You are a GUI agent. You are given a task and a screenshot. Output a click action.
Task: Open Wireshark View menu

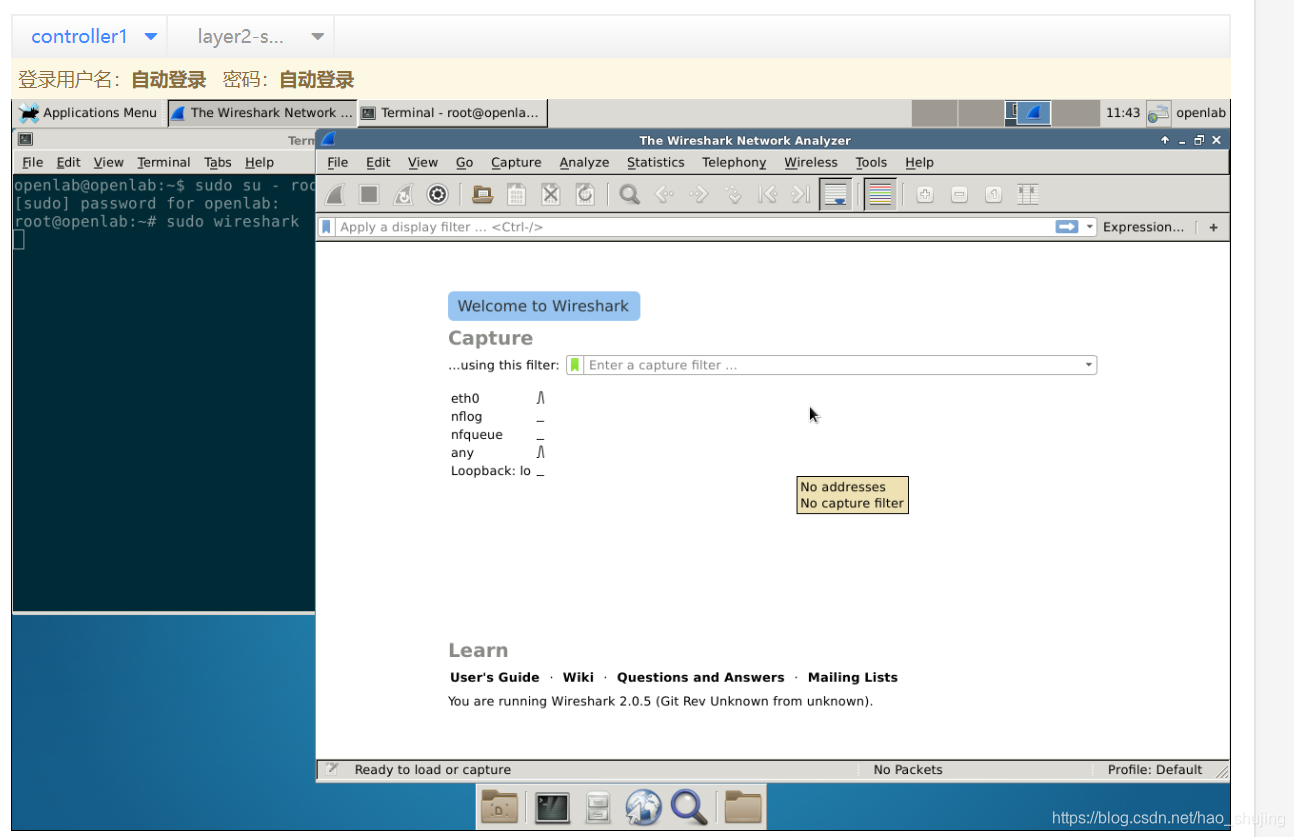click(x=423, y=162)
